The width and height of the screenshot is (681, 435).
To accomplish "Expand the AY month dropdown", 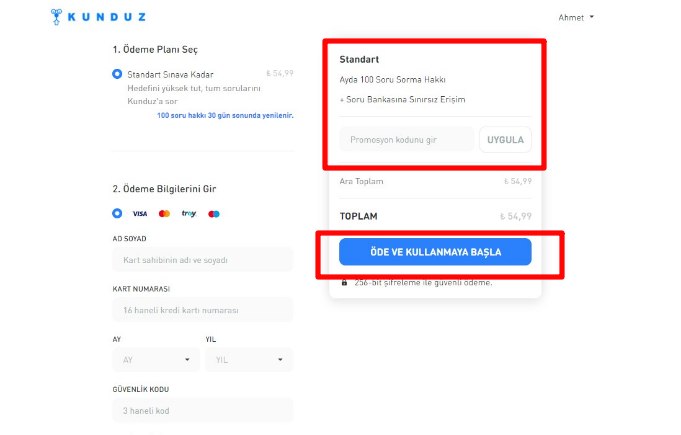I will coord(156,360).
